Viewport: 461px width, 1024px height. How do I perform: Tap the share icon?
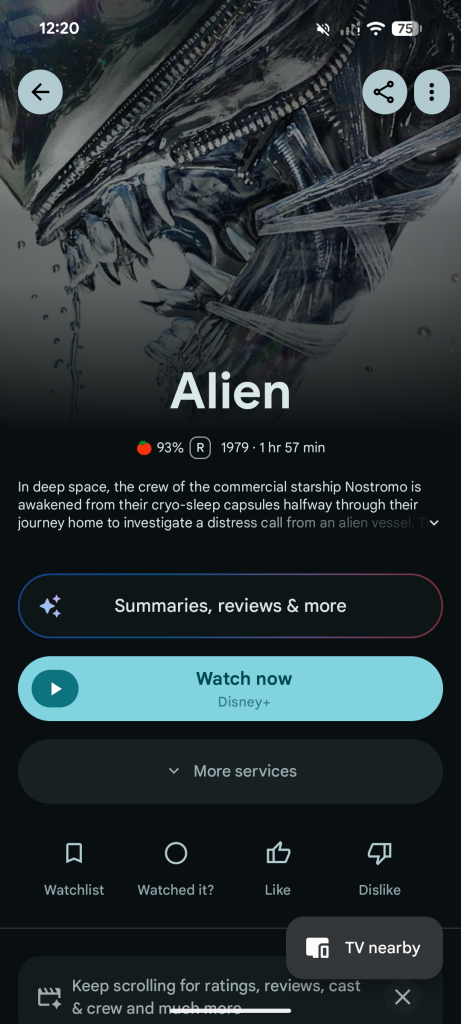point(384,92)
